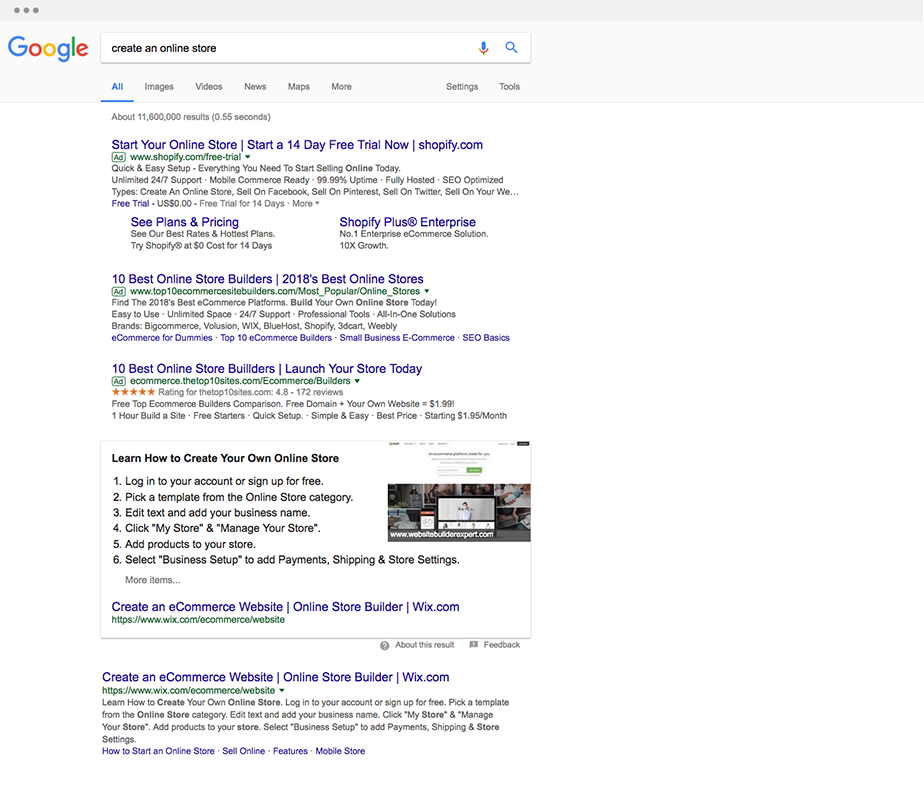Click snippet heading 'Learn How to Create Your Own Online Store'
The height and width of the screenshot is (795, 924).
point(225,458)
